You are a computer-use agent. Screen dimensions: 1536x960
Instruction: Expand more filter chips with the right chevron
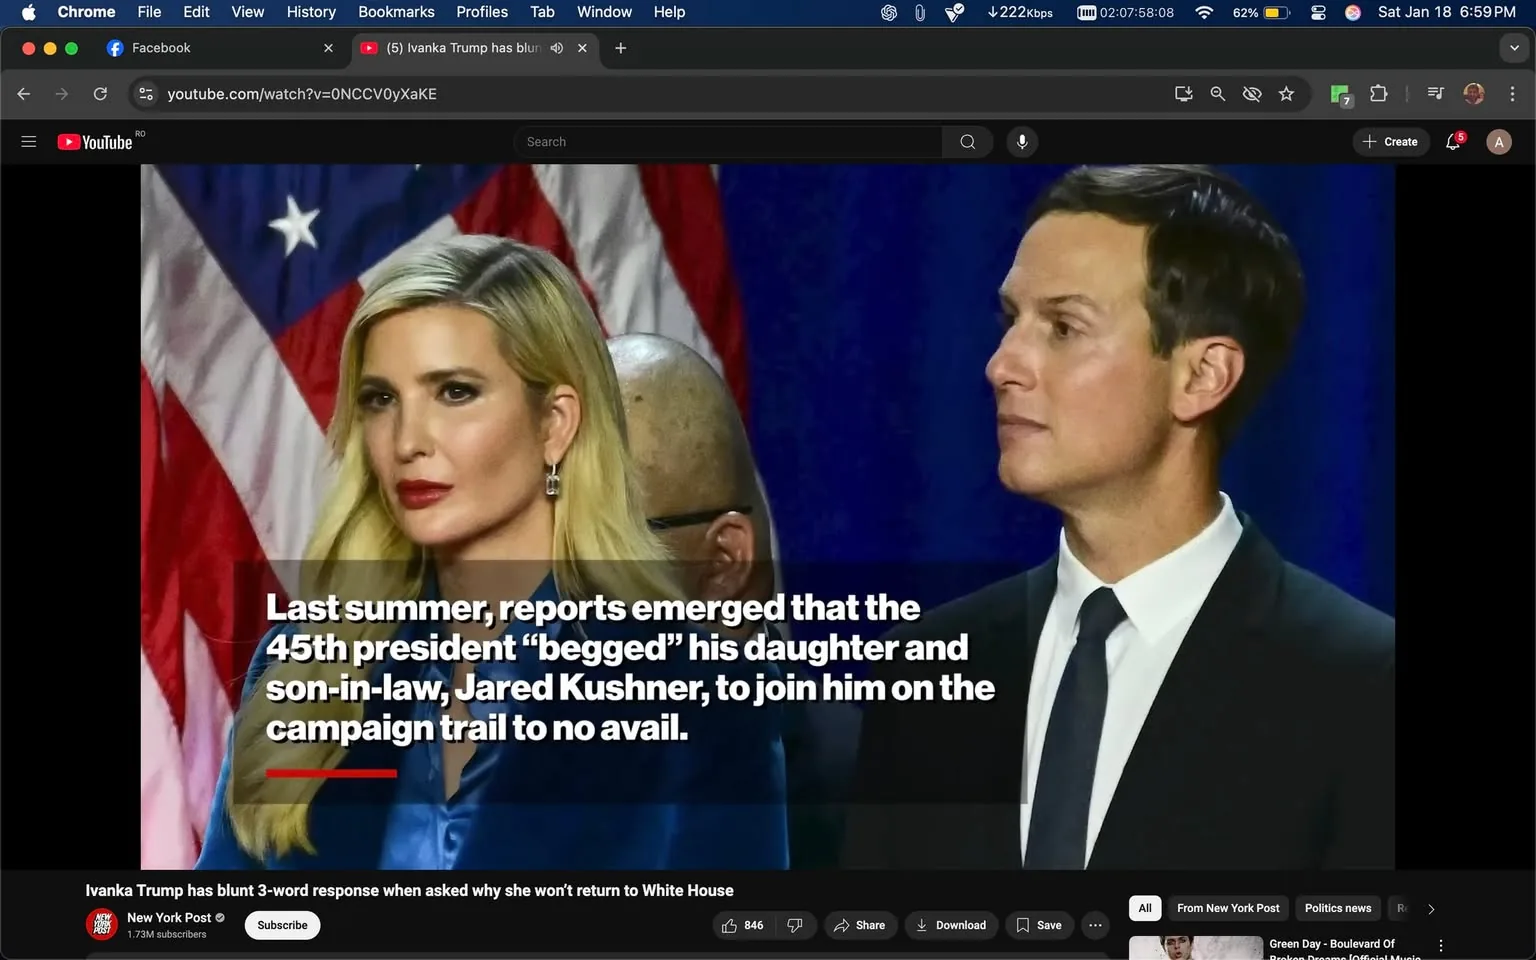coord(1430,908)
